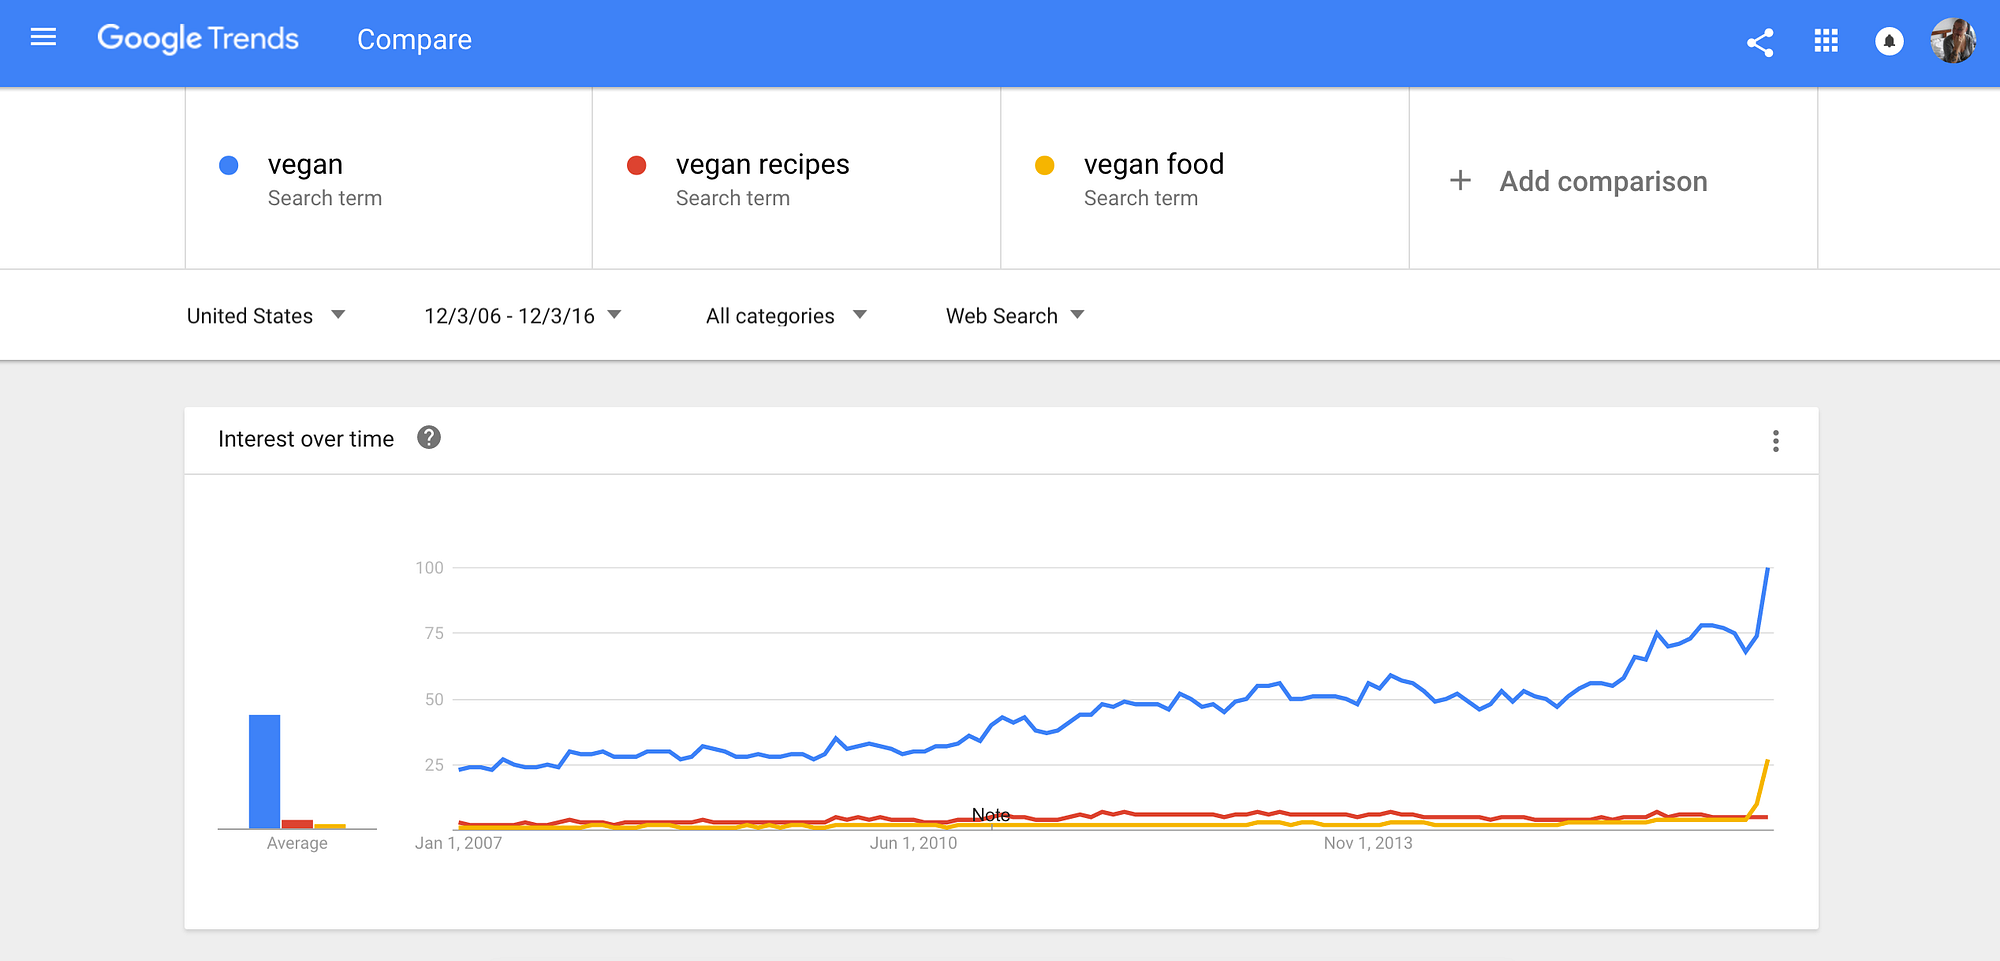This screenshot has width=2000, height=961.
Task: Expand the Web Search type dropdown
Action: (x=1014, y=316)
